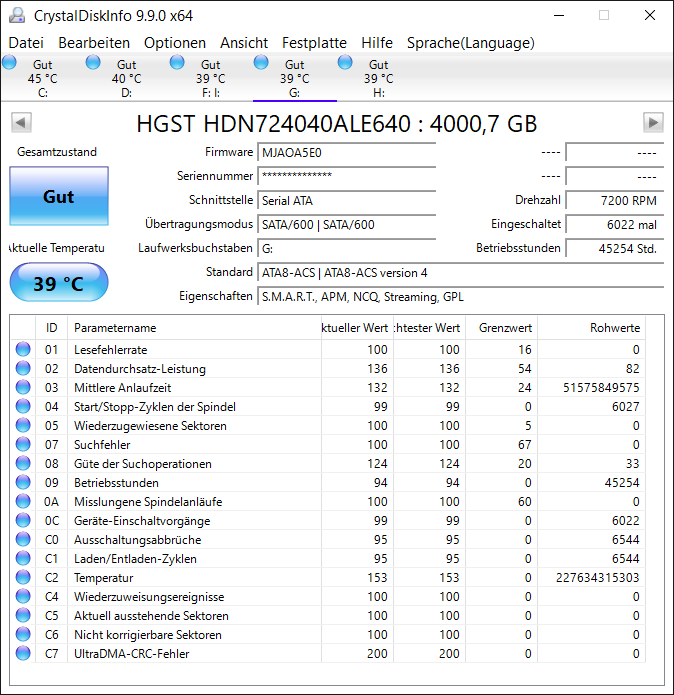Image resolution: width=674 pixels, height=695 pixels.
Task: Open the Hilfe menu
Action: coord(377,43)
